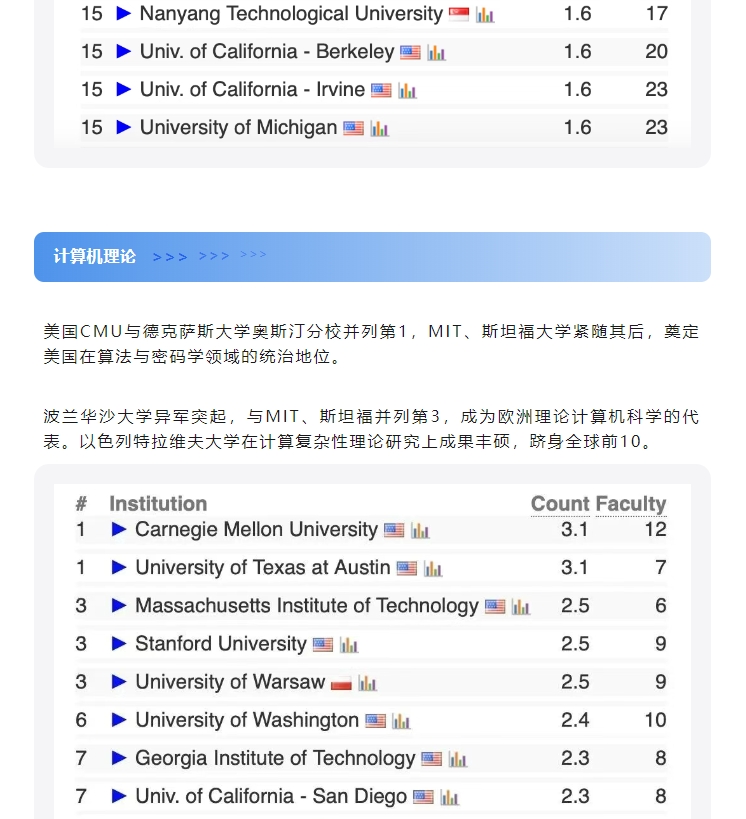Expand Carnegie Mellon University faculty list
746x819 pixels.
coord(119,530)
